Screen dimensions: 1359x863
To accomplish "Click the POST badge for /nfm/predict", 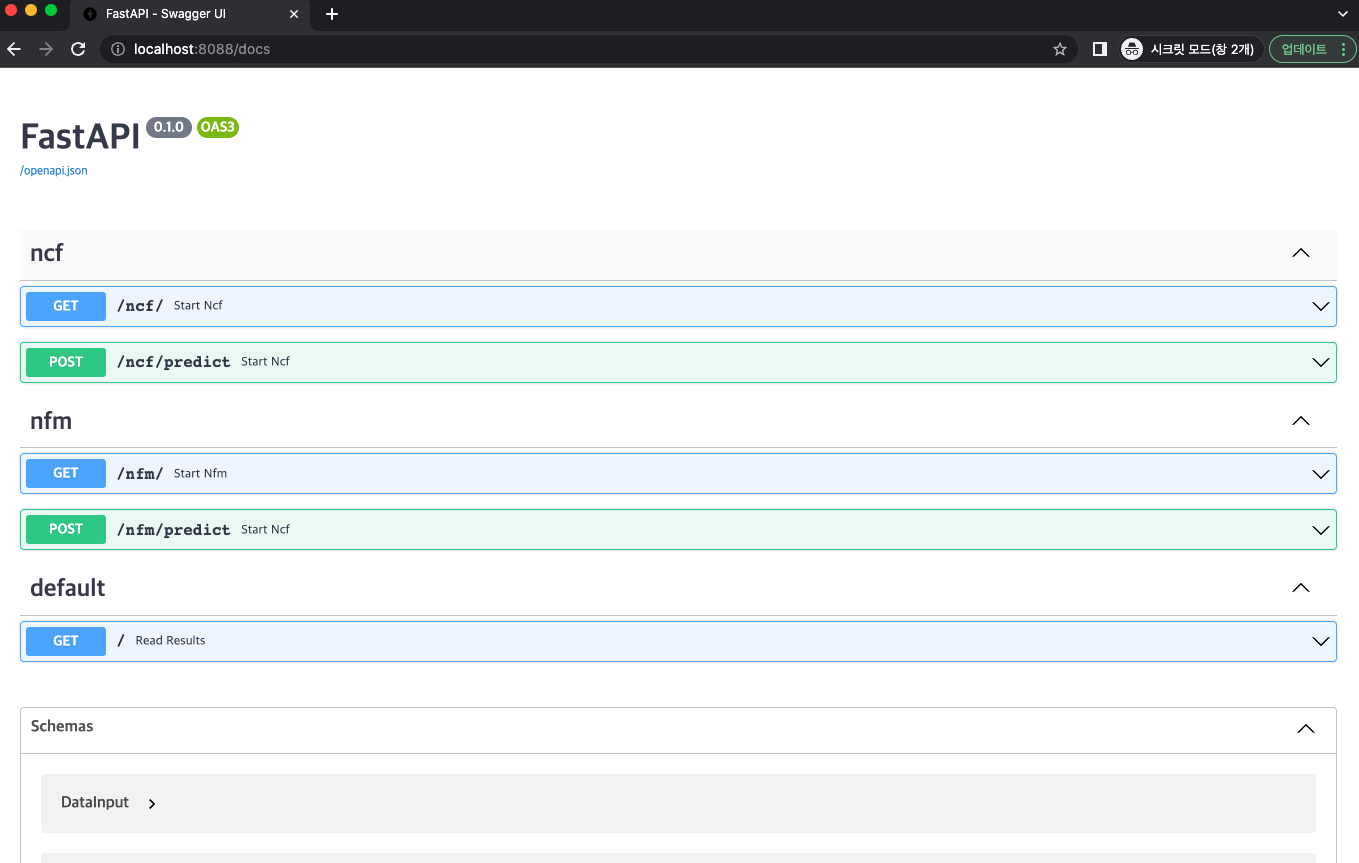I will tap(66, 530).
